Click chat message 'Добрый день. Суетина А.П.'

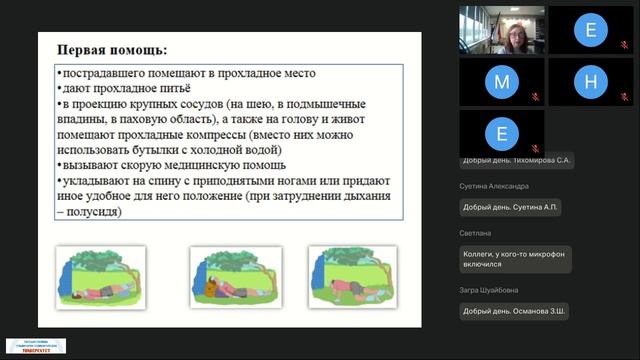510,207
